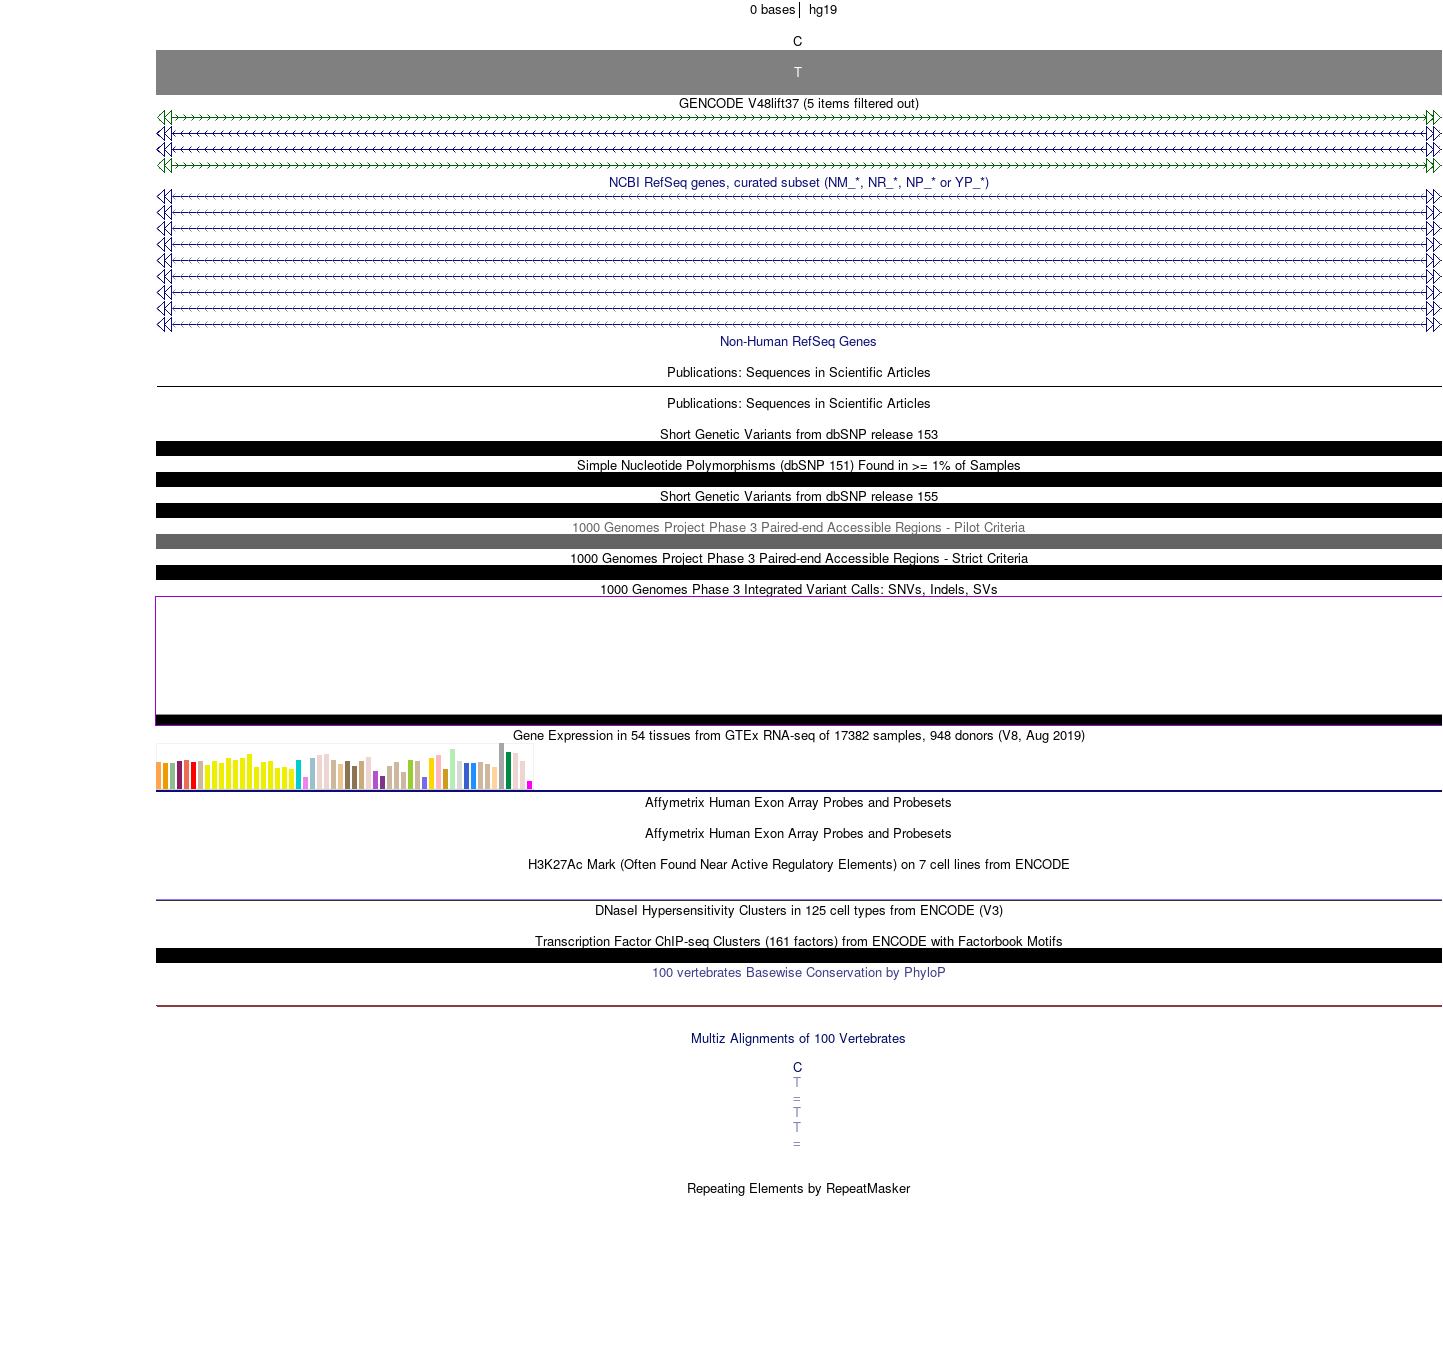
Task: Click the bright red bar in GTEx chart
Action: (x=193, y=775)
